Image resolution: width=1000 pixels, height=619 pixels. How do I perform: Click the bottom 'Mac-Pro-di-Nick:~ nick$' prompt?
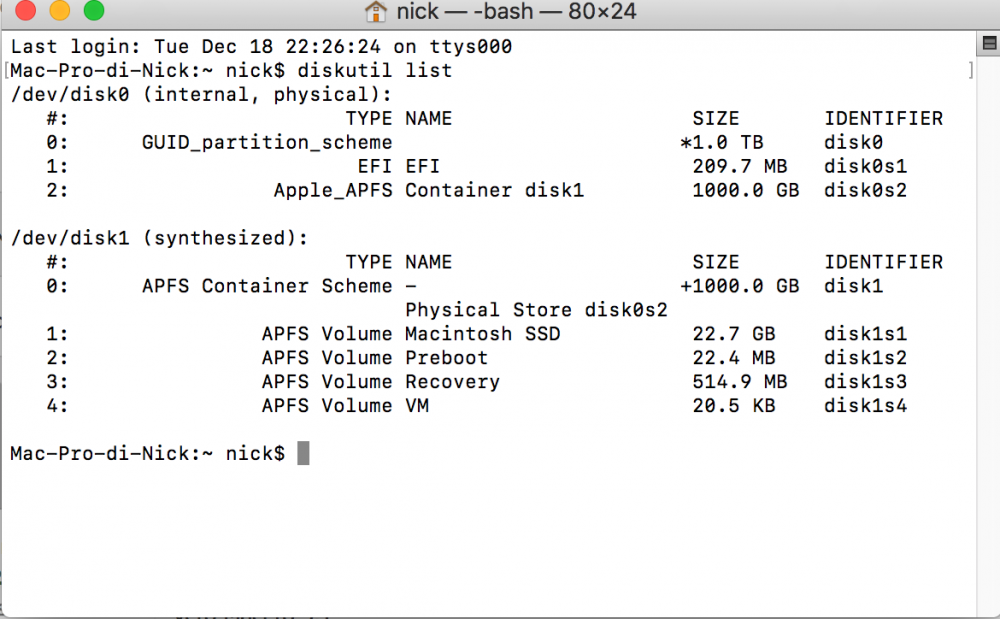tap(148, 453)
